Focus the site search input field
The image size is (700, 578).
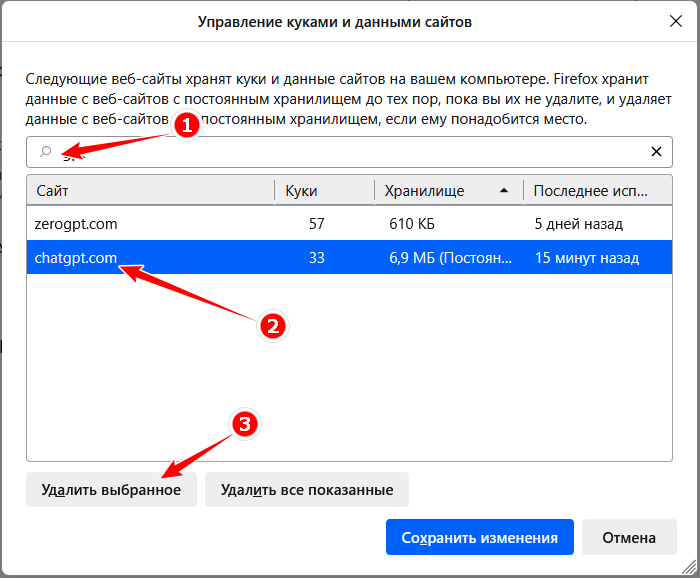pos(350,152)
